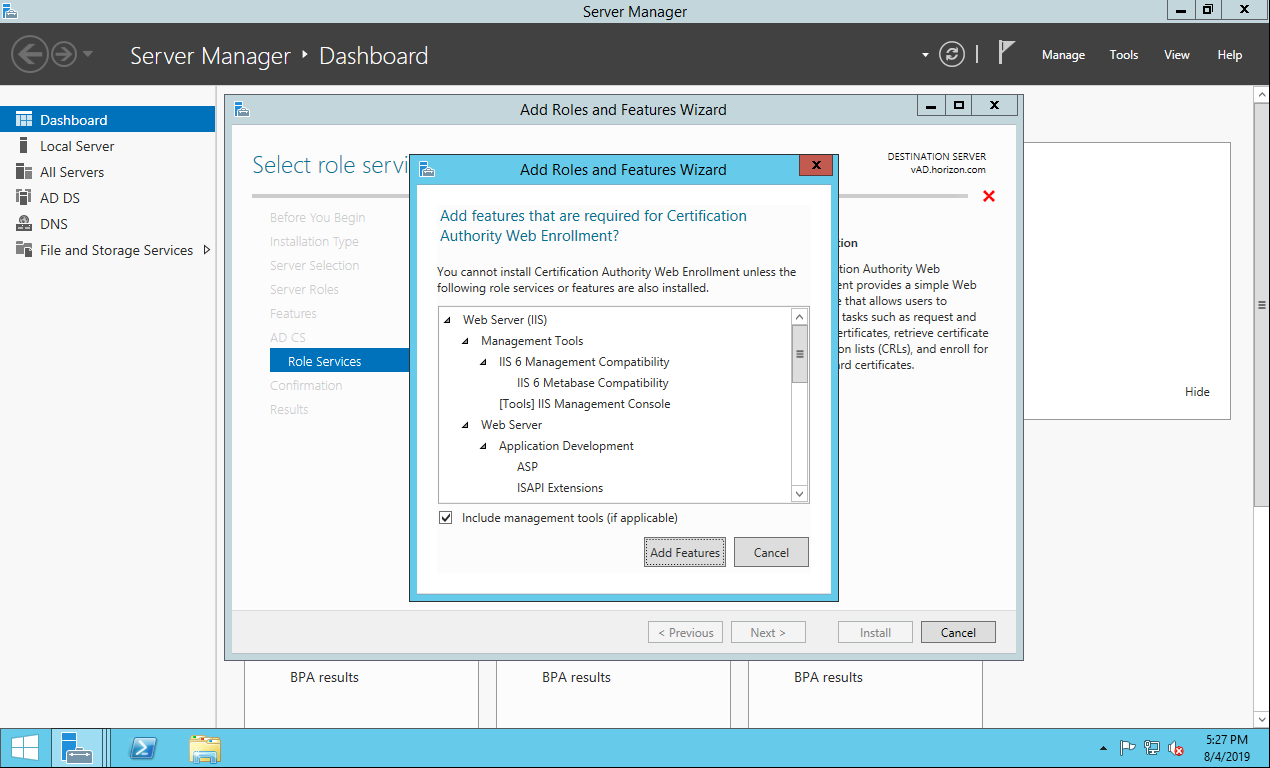Open File Explorer from the taskbar
Viewport: 1270px width, 768px height.
pyautogui.click(x=205, y=748)
